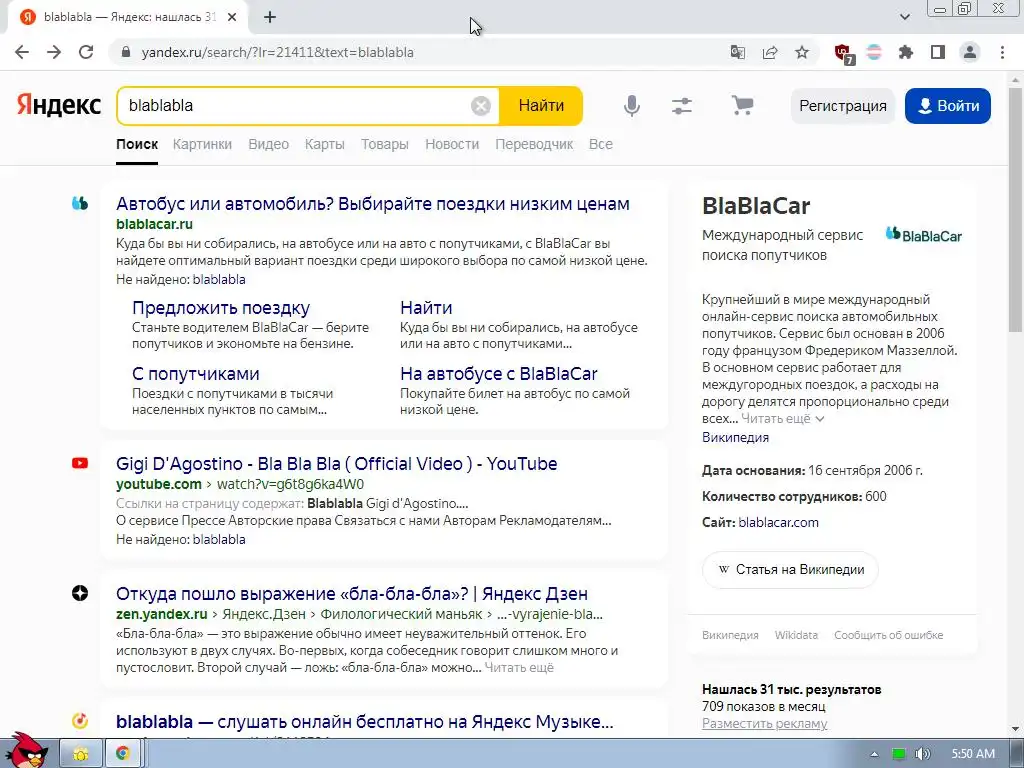Viewport: 1024px width, 768px height.
Task: Click the YouTube favicon beside Gigi D'Agostino result
Action: click(80, 463)
